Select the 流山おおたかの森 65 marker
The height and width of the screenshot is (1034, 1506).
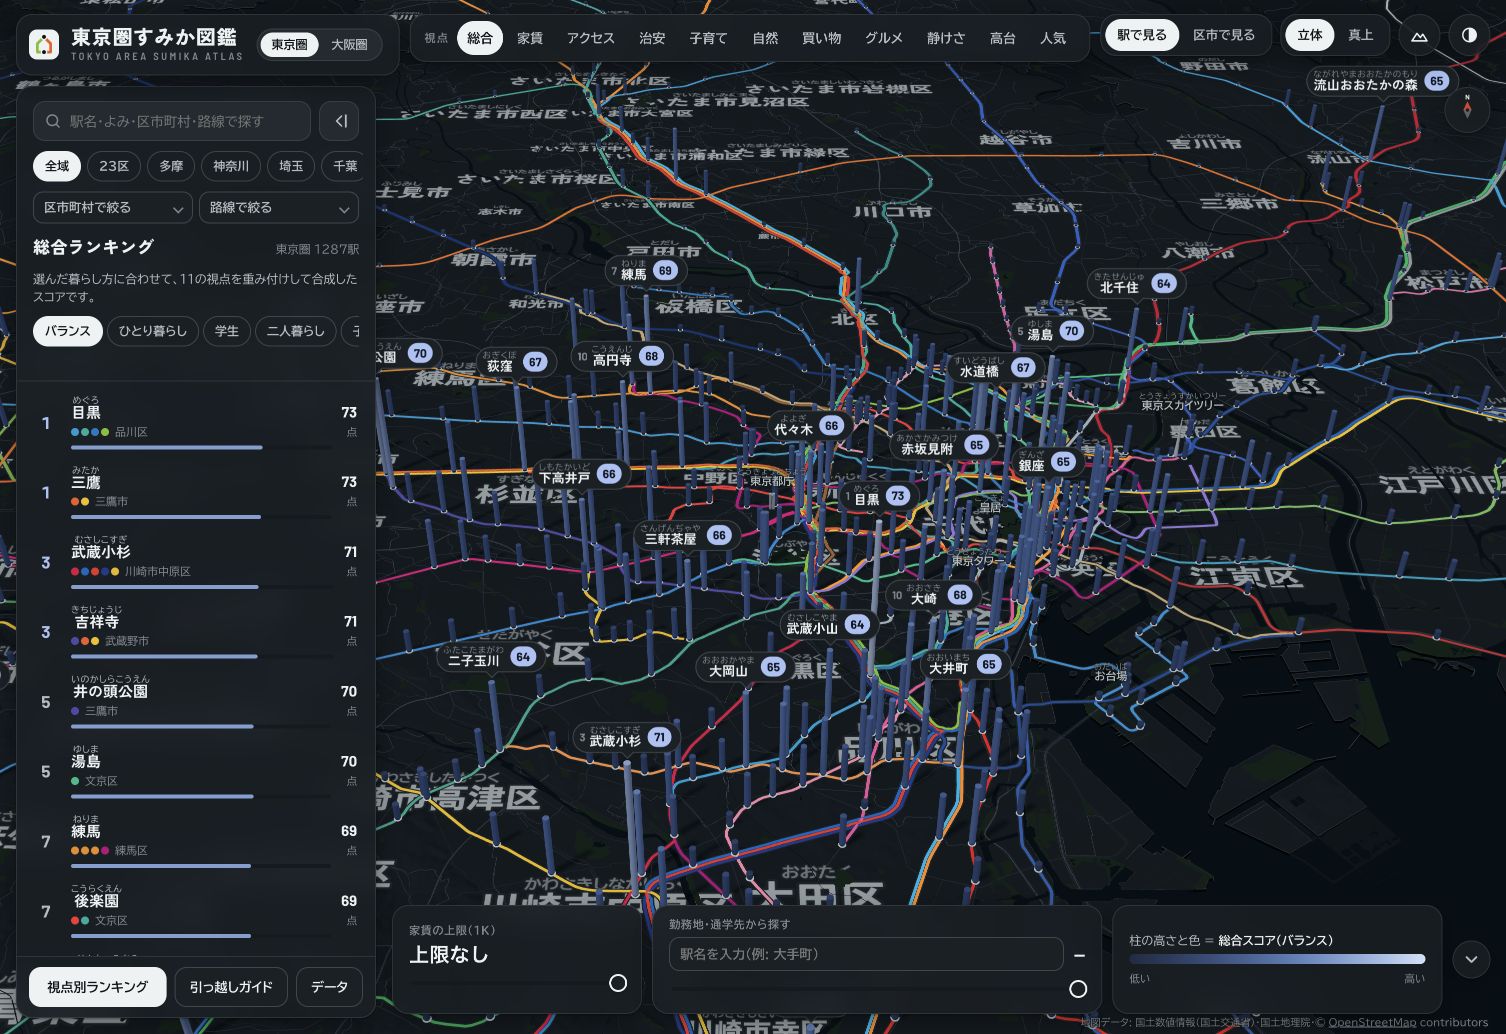(x=1381, y=81)
